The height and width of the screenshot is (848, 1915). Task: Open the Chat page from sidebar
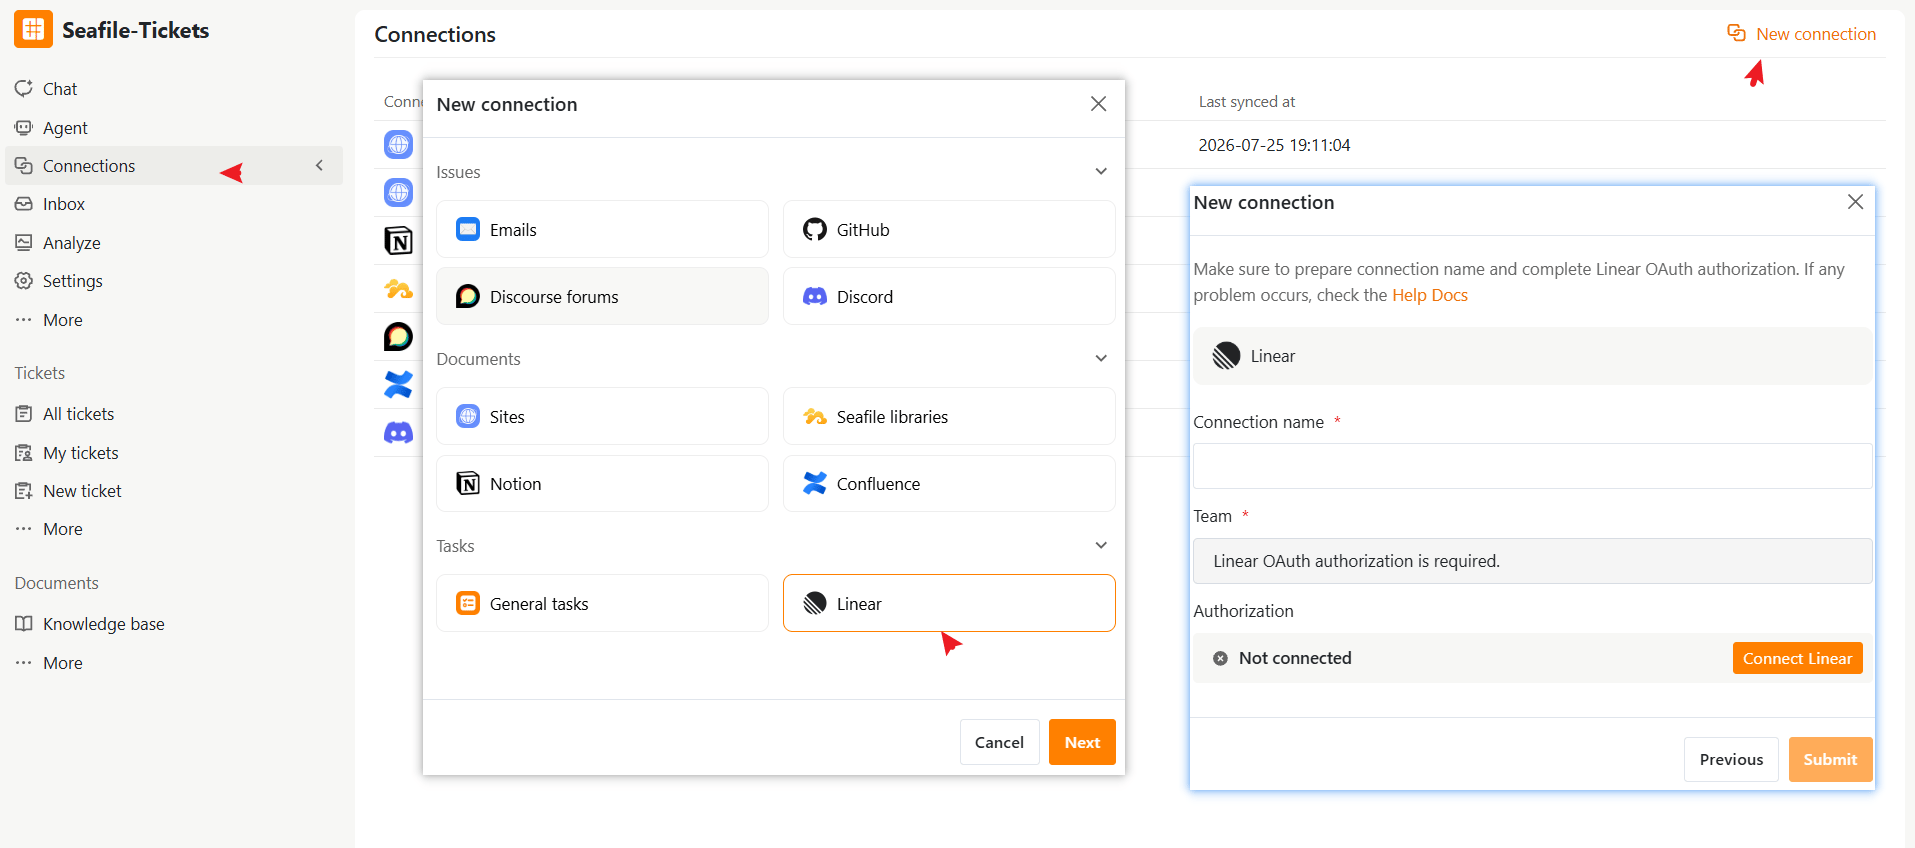pos(60,89)
